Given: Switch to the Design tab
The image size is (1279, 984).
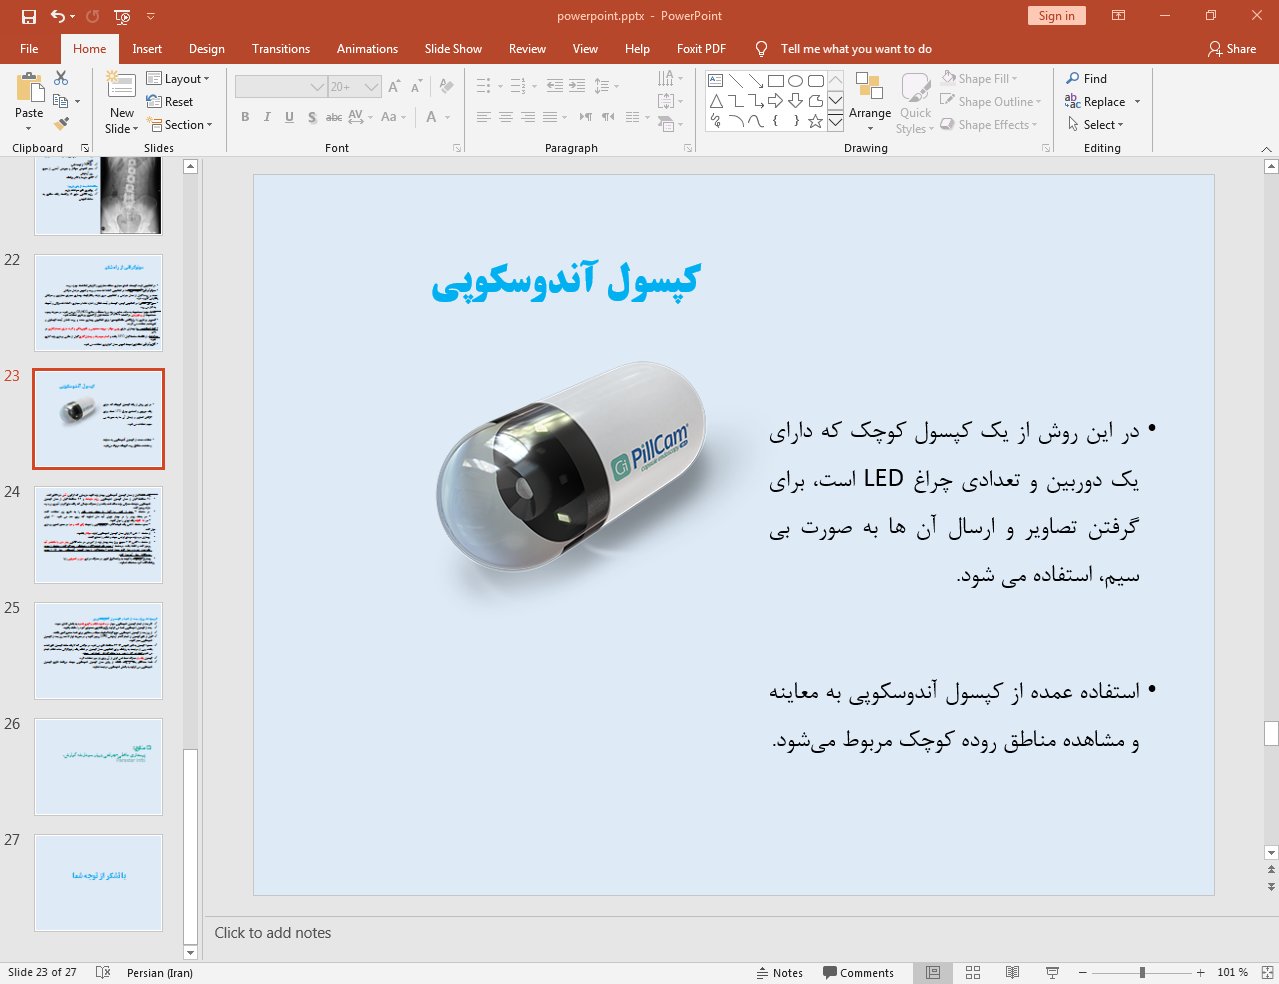Looking at the screenshot, I should tap(206, 49).
